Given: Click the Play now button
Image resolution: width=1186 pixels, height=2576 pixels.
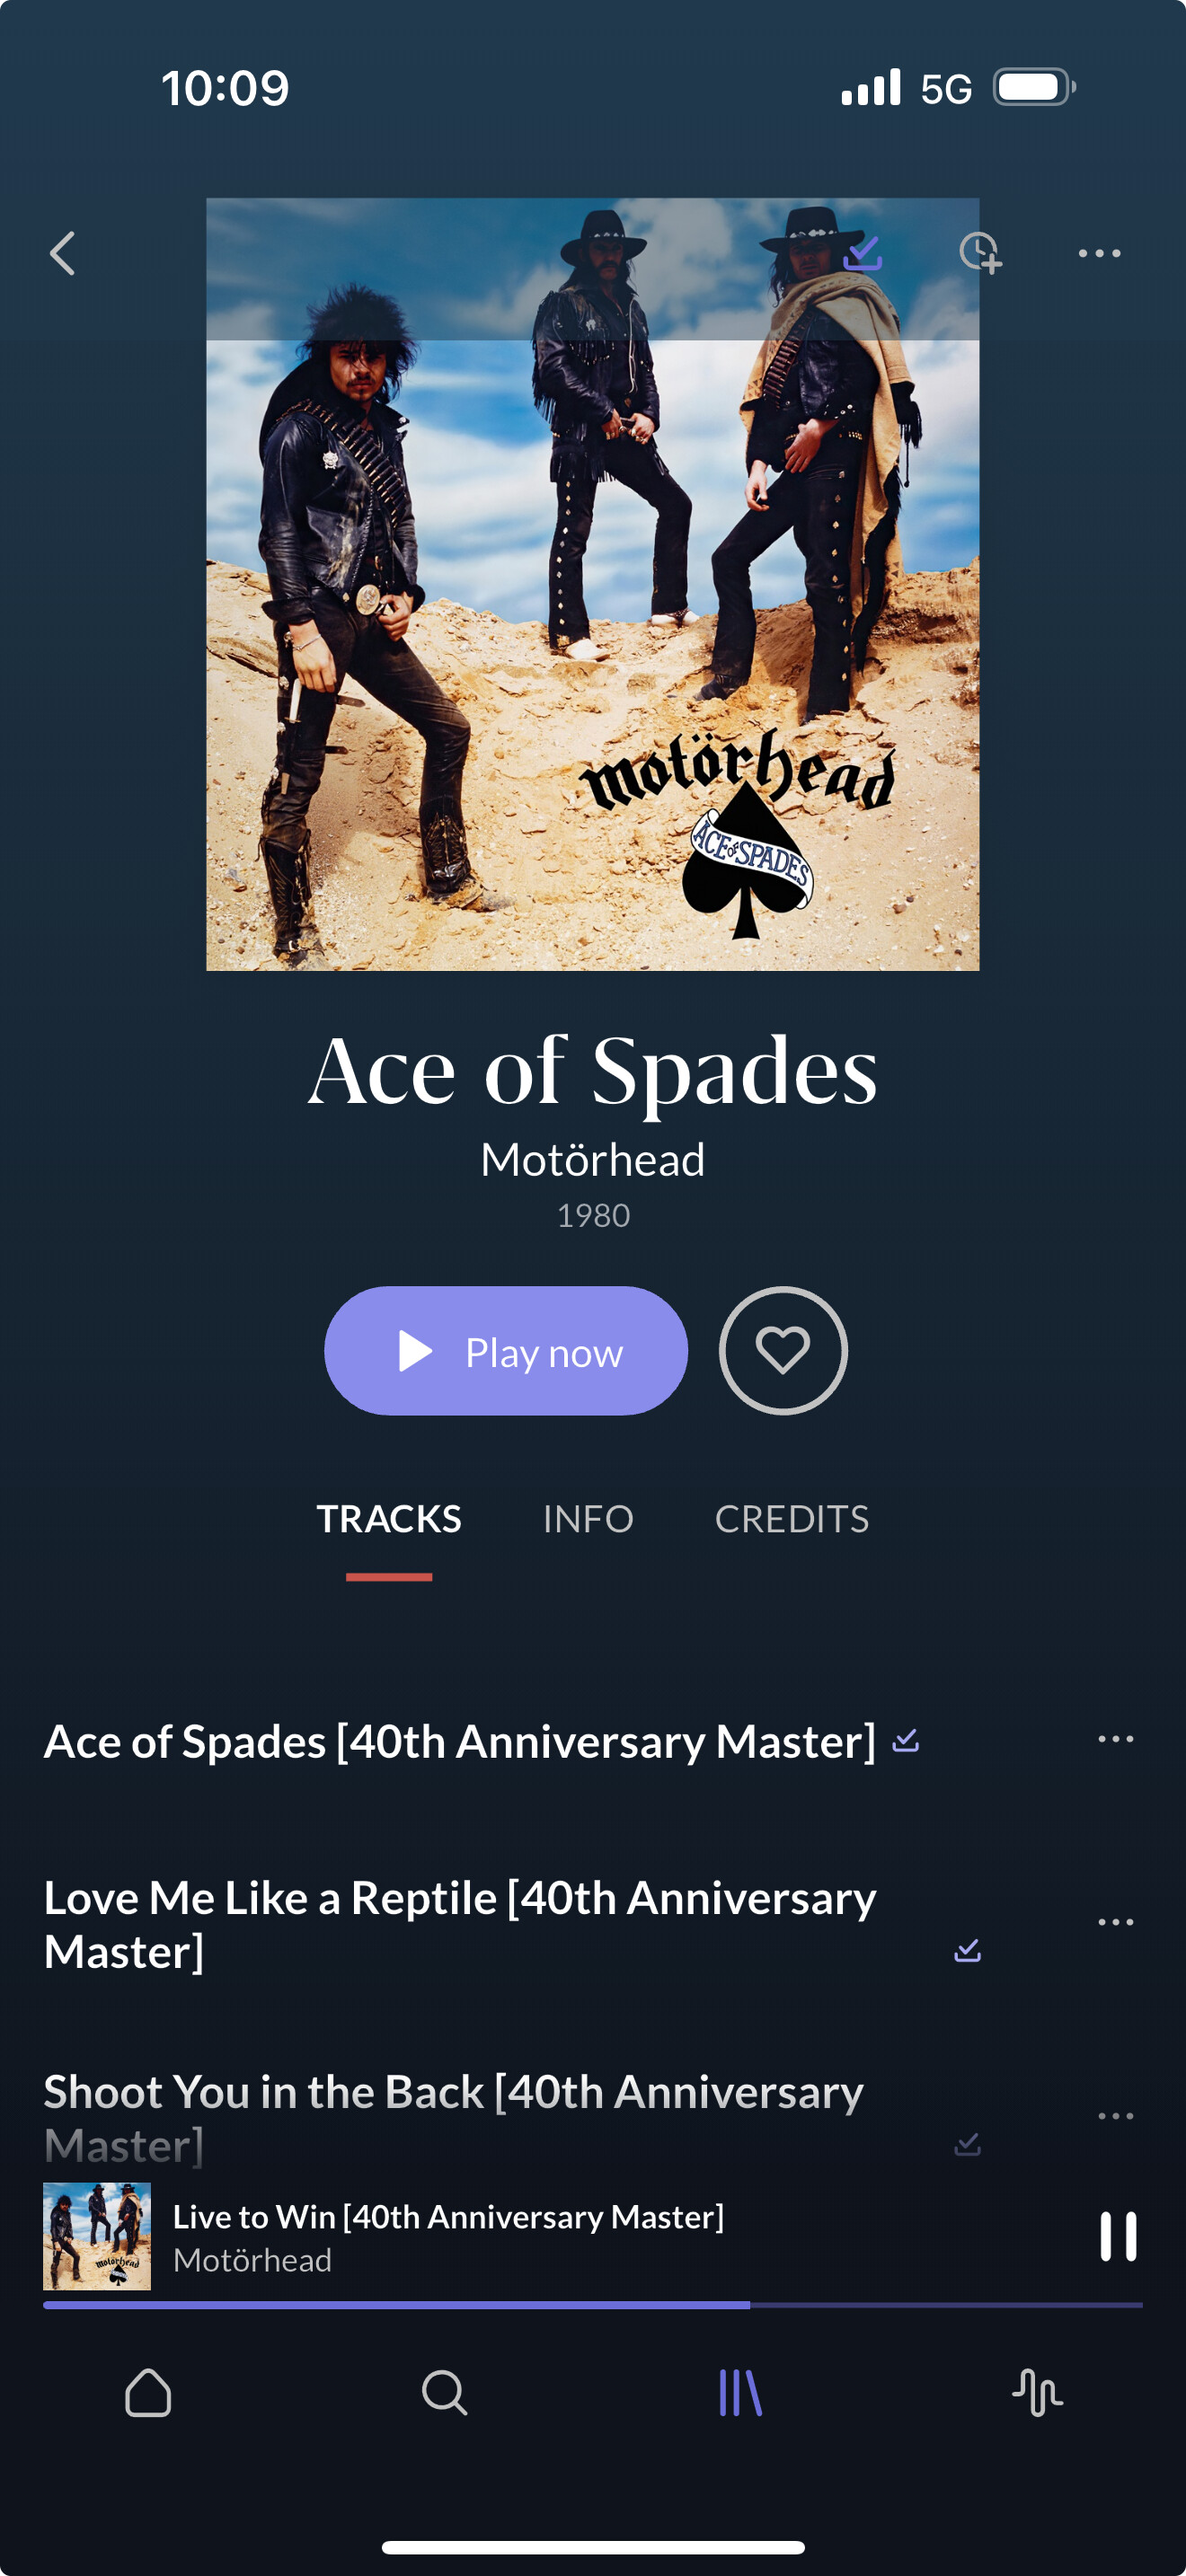Looking at the screenshot, I should tap(506, 1350).
